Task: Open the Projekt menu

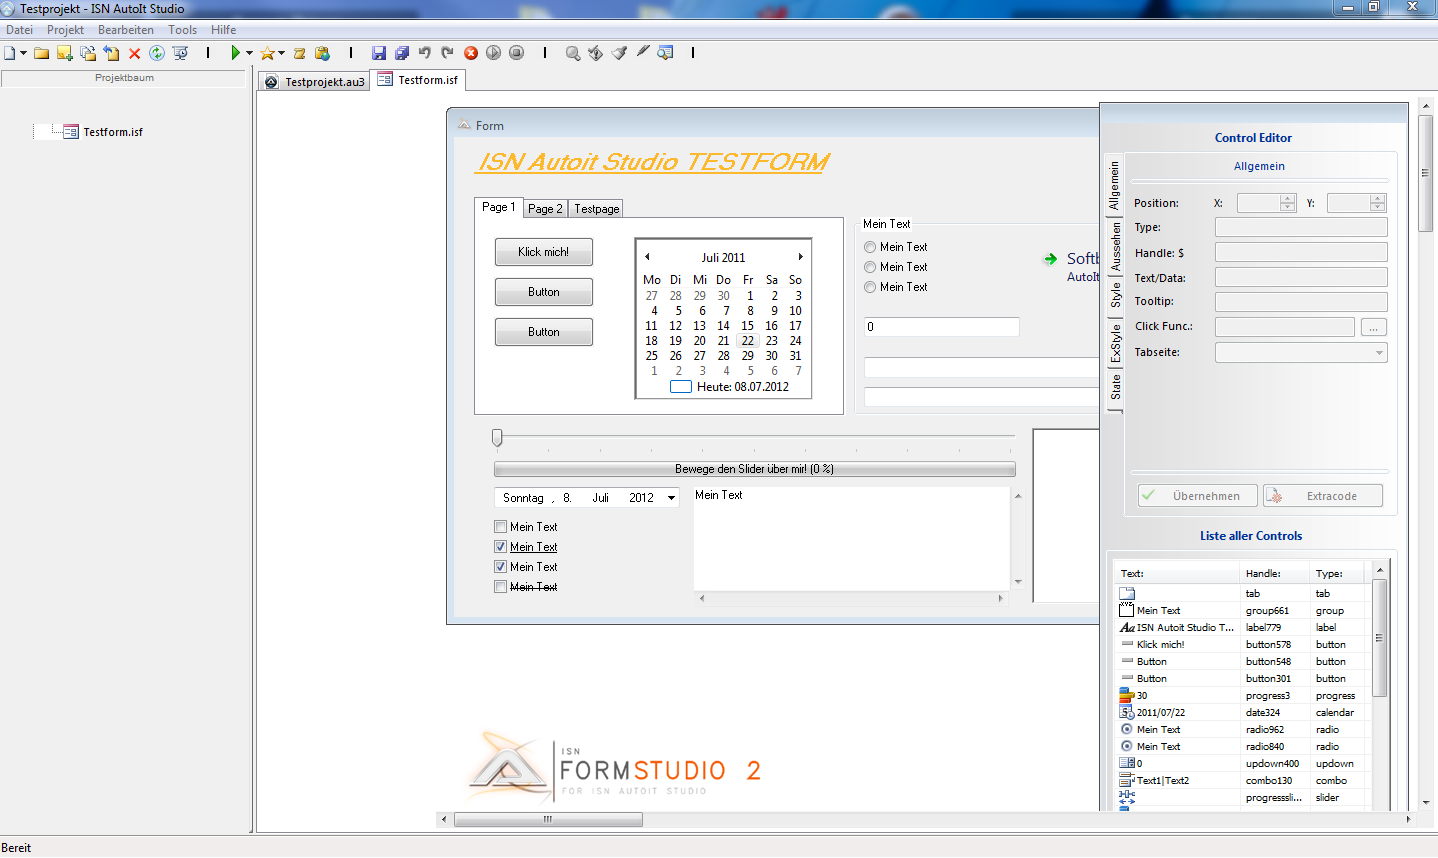Action: point(65,30)
